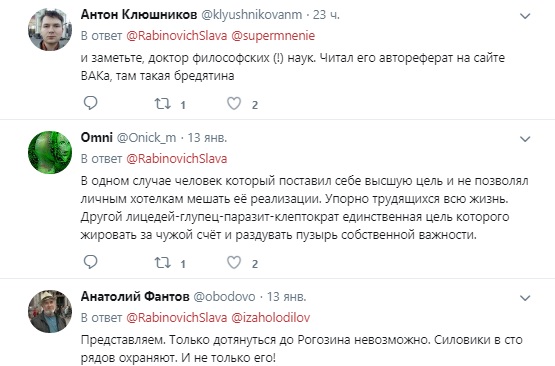Retweet Антон Клюшников's tweet
This screenshot has height=366, width=555.
(163, 104)
